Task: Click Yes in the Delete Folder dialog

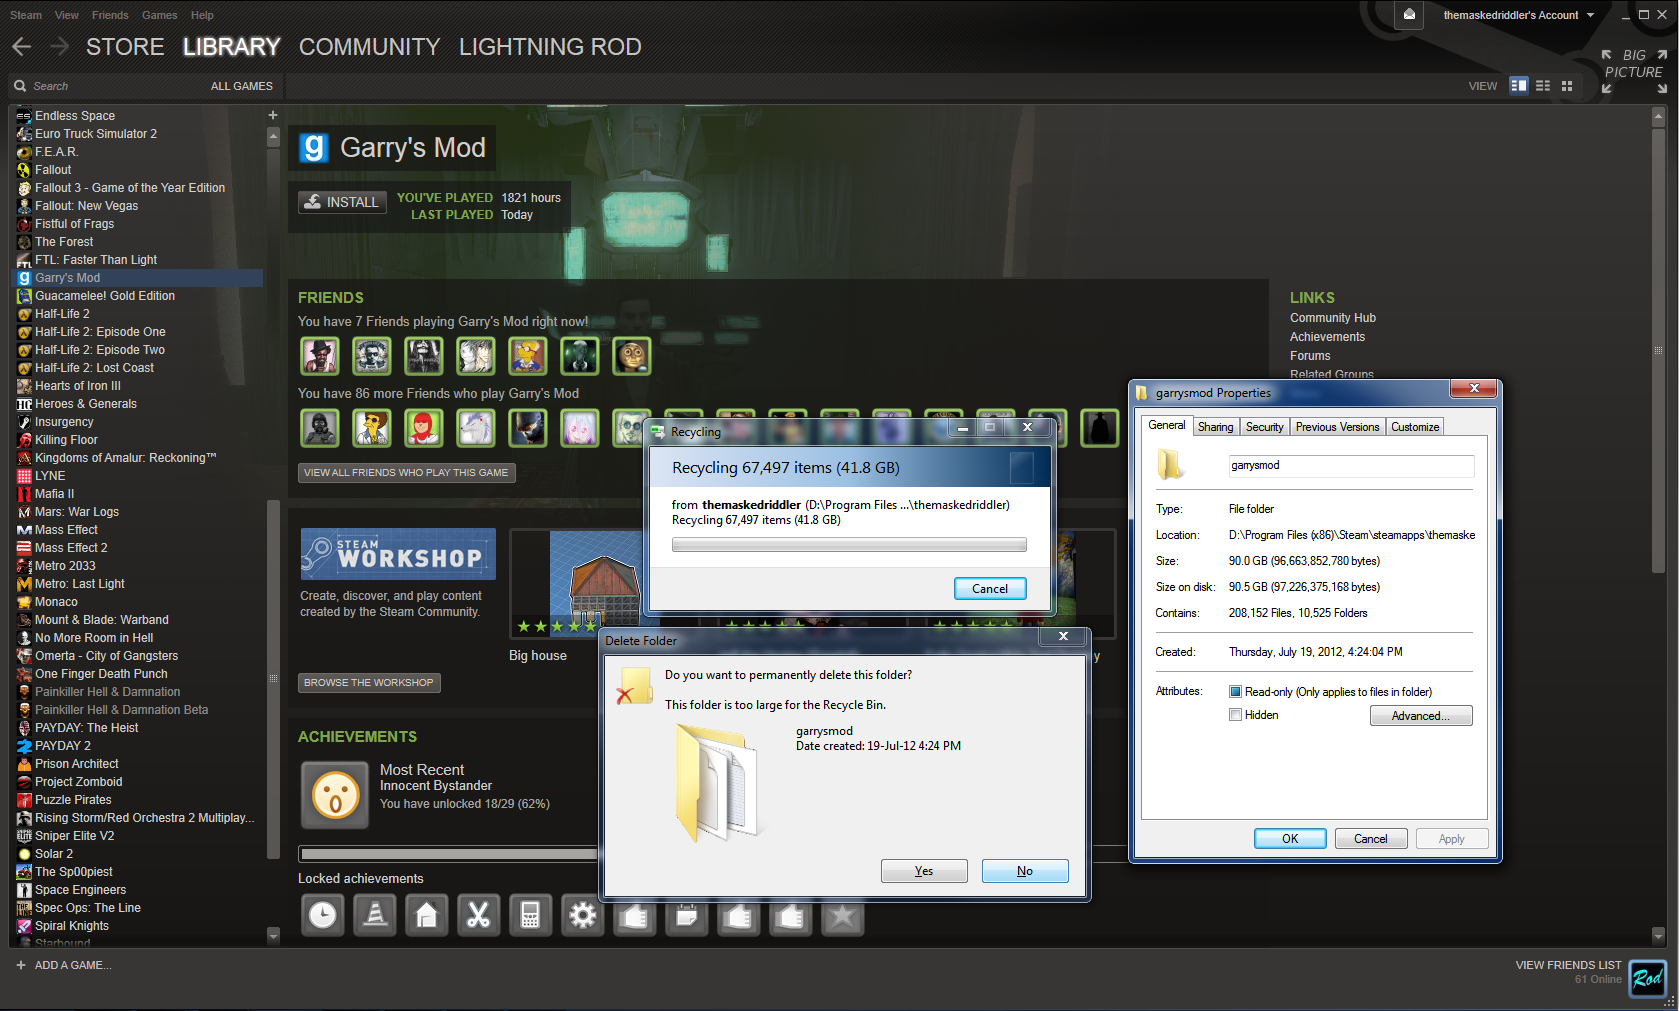Action: pyautogui.click(x=924, y=871)
